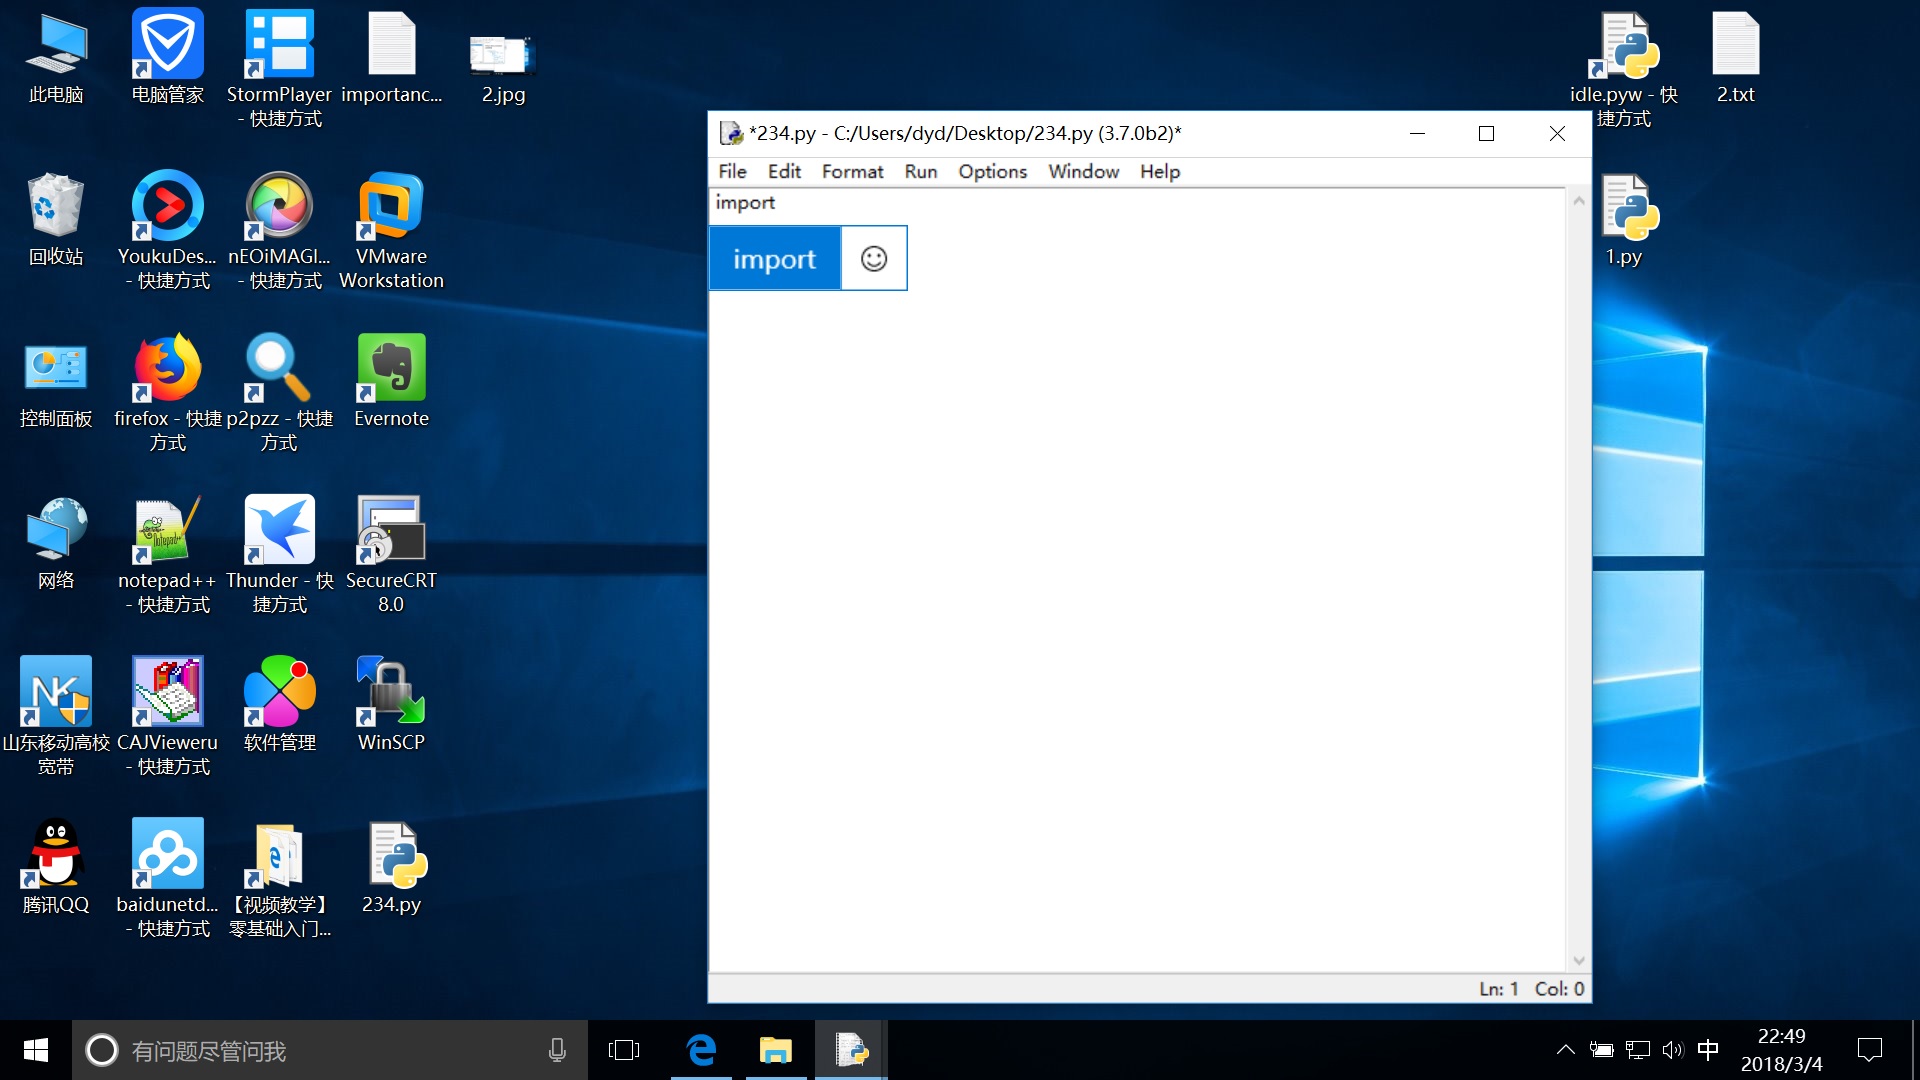The height and width of the screenshot is (1080, 1920).
Task: Select the 山东移动高校宽带 icon
Action: tap(56, 716)
